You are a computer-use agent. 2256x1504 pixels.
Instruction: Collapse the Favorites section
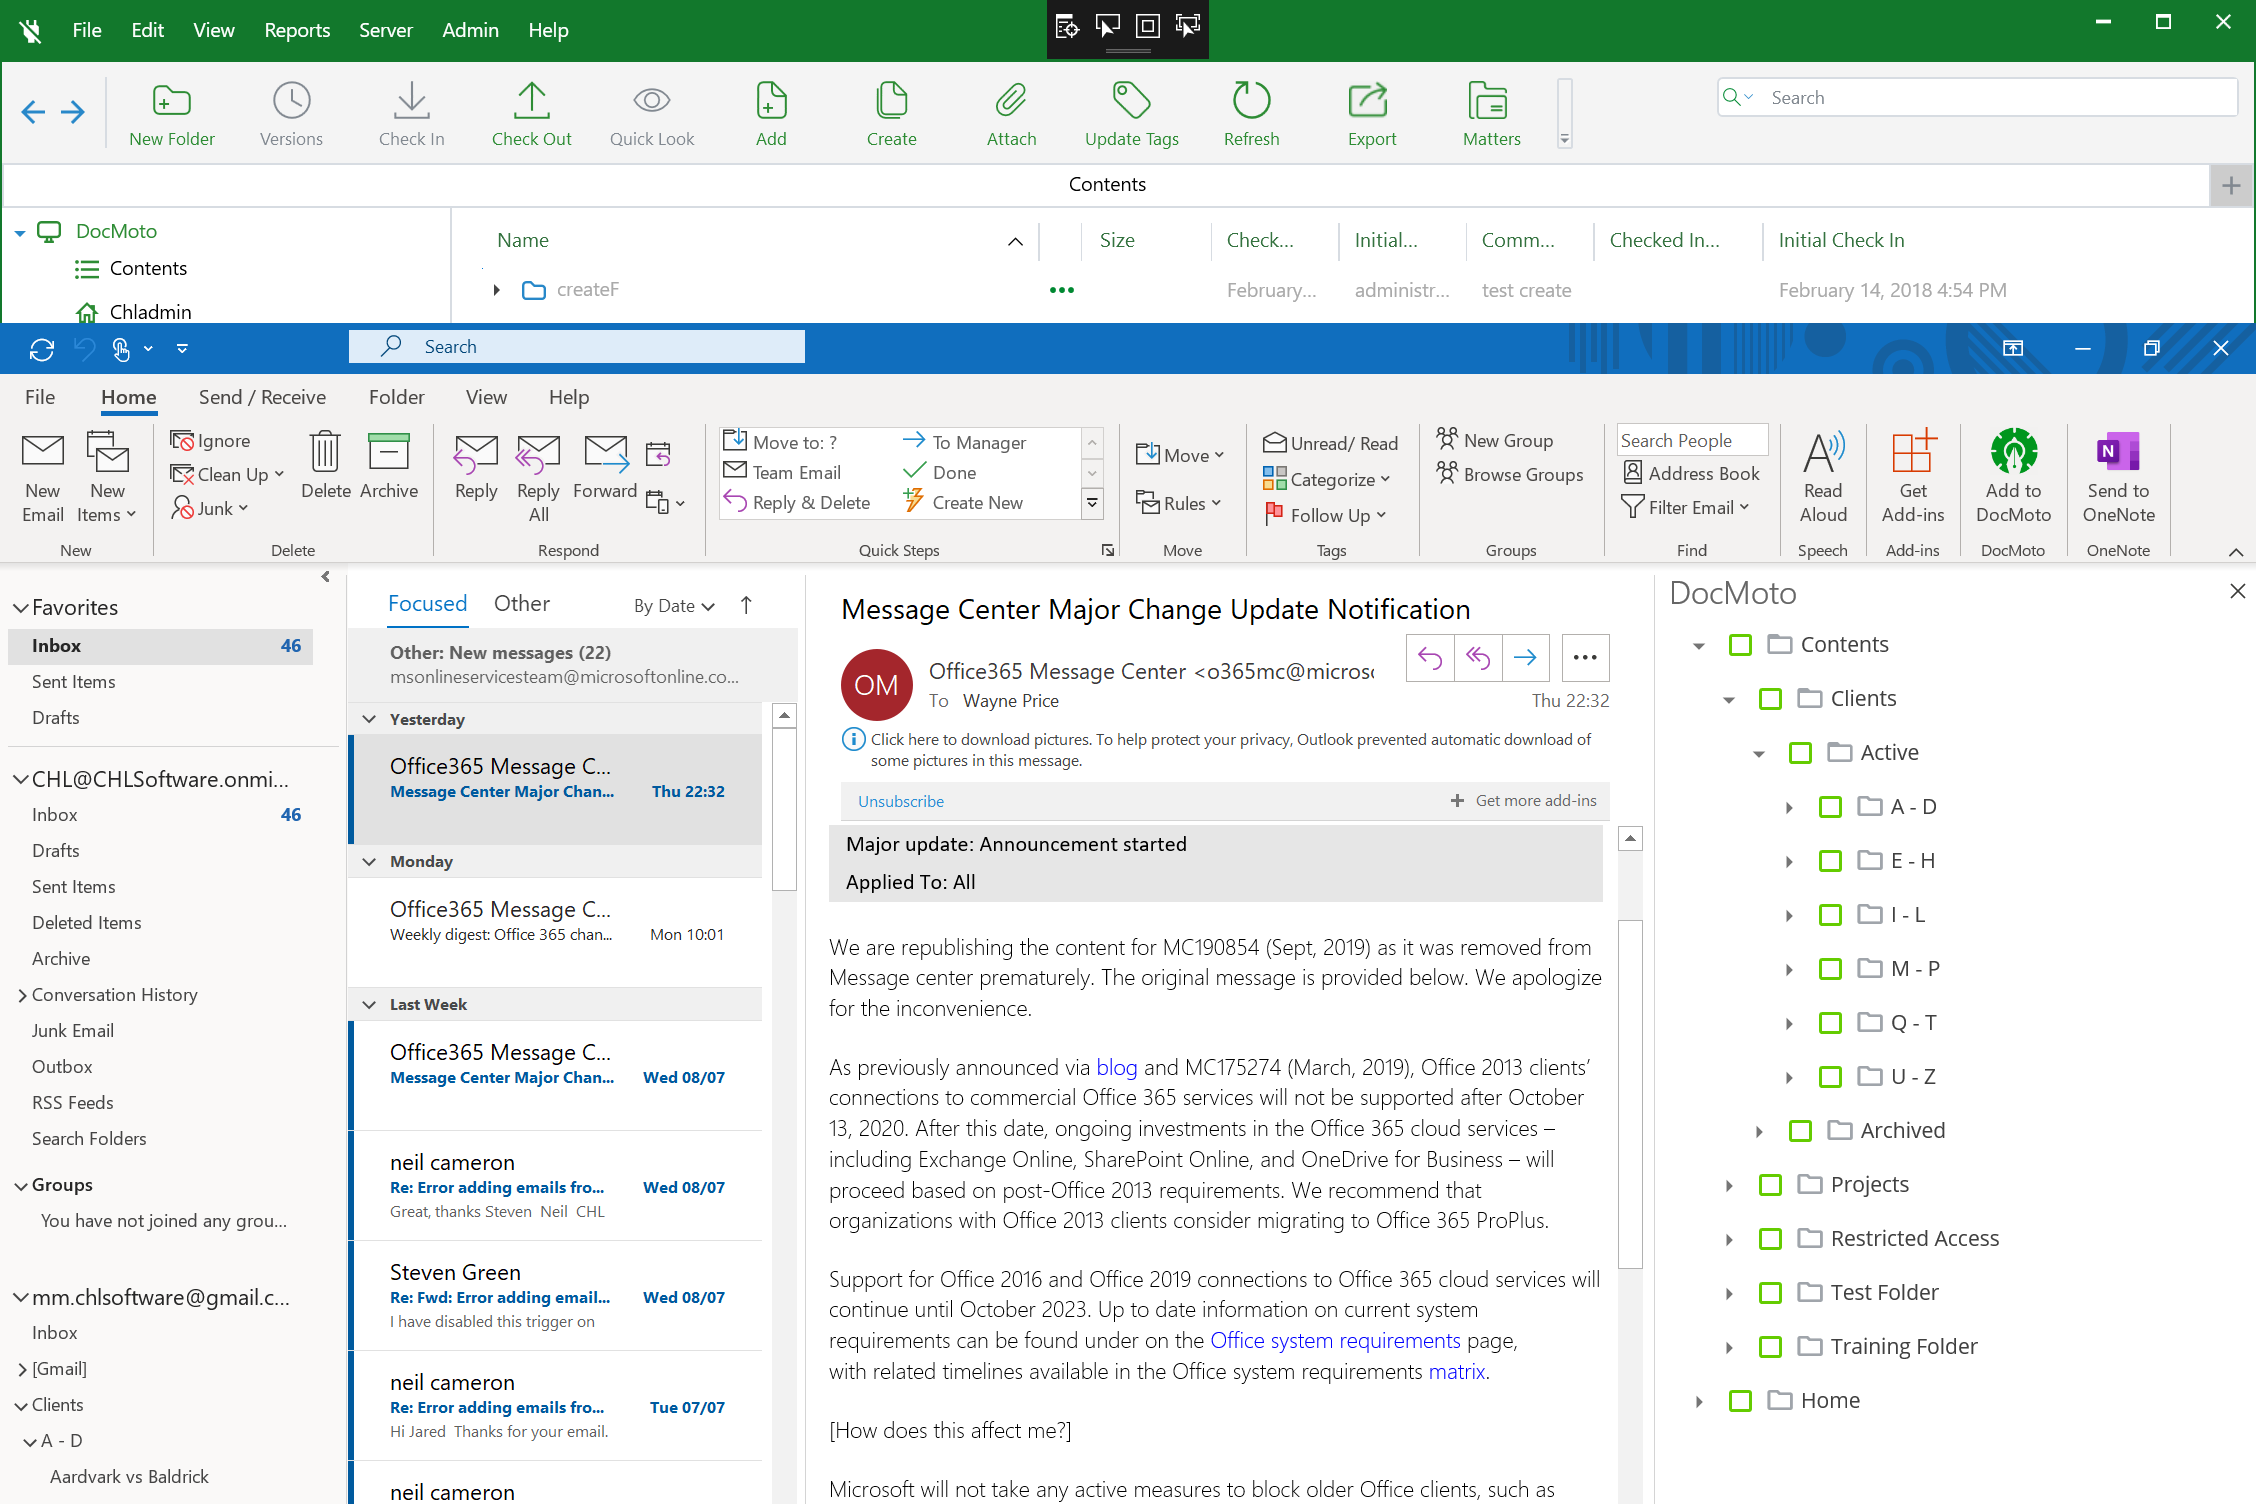(20, 608)
